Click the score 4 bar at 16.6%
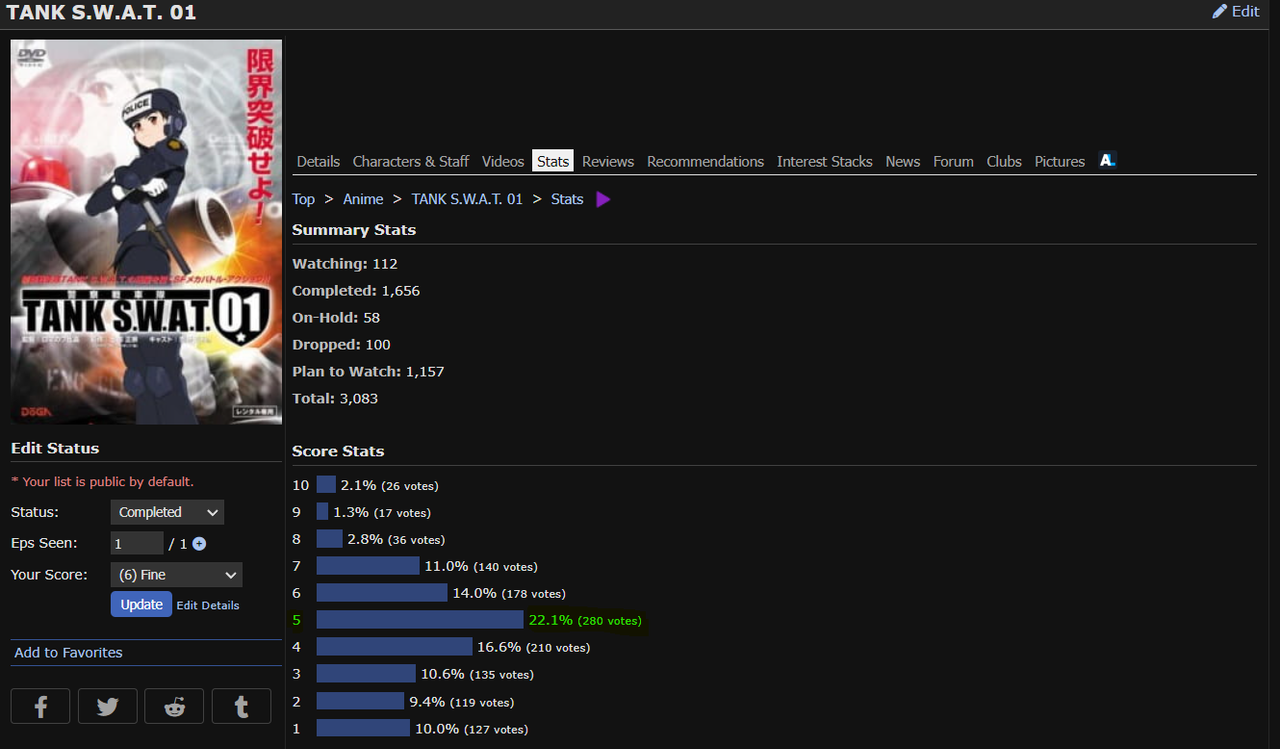Screen dimensions: 1280x749 394,647
